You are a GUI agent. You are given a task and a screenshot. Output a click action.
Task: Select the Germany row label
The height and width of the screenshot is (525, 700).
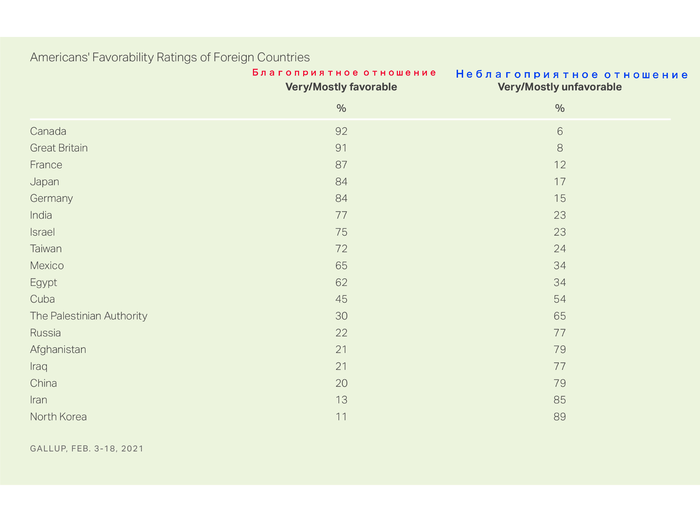click(52, 198)
